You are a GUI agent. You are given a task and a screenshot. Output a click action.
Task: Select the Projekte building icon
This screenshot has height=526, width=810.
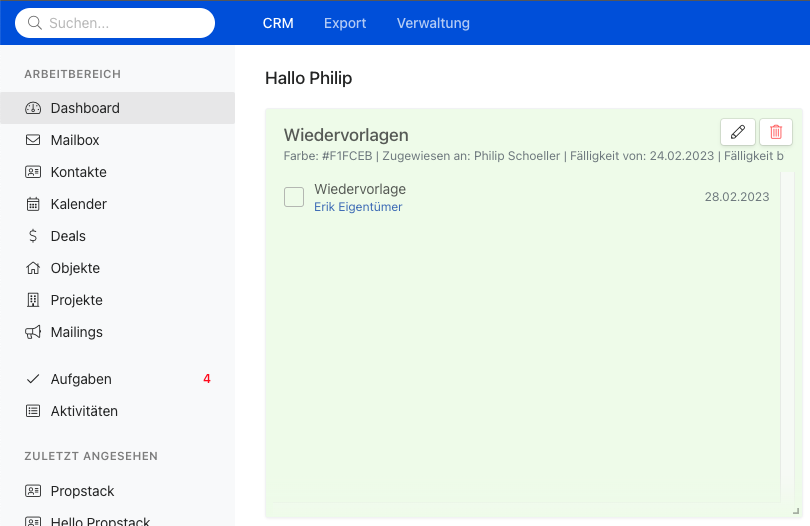pyautogui.click(x=33, y=300)
